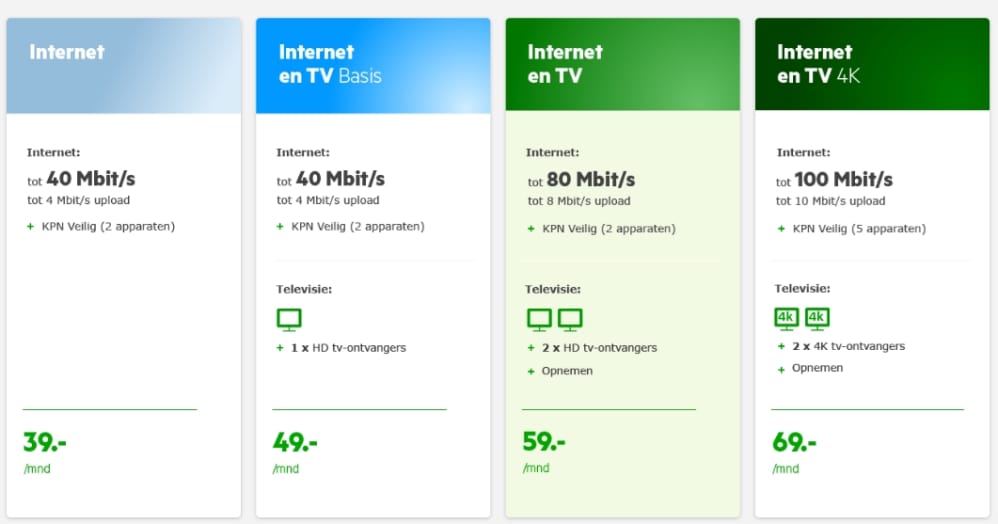Click the plus icon beside 2 x 4K tv-ontvangers
This screenshot has height=524, width=998.
[x=781, y=346]
